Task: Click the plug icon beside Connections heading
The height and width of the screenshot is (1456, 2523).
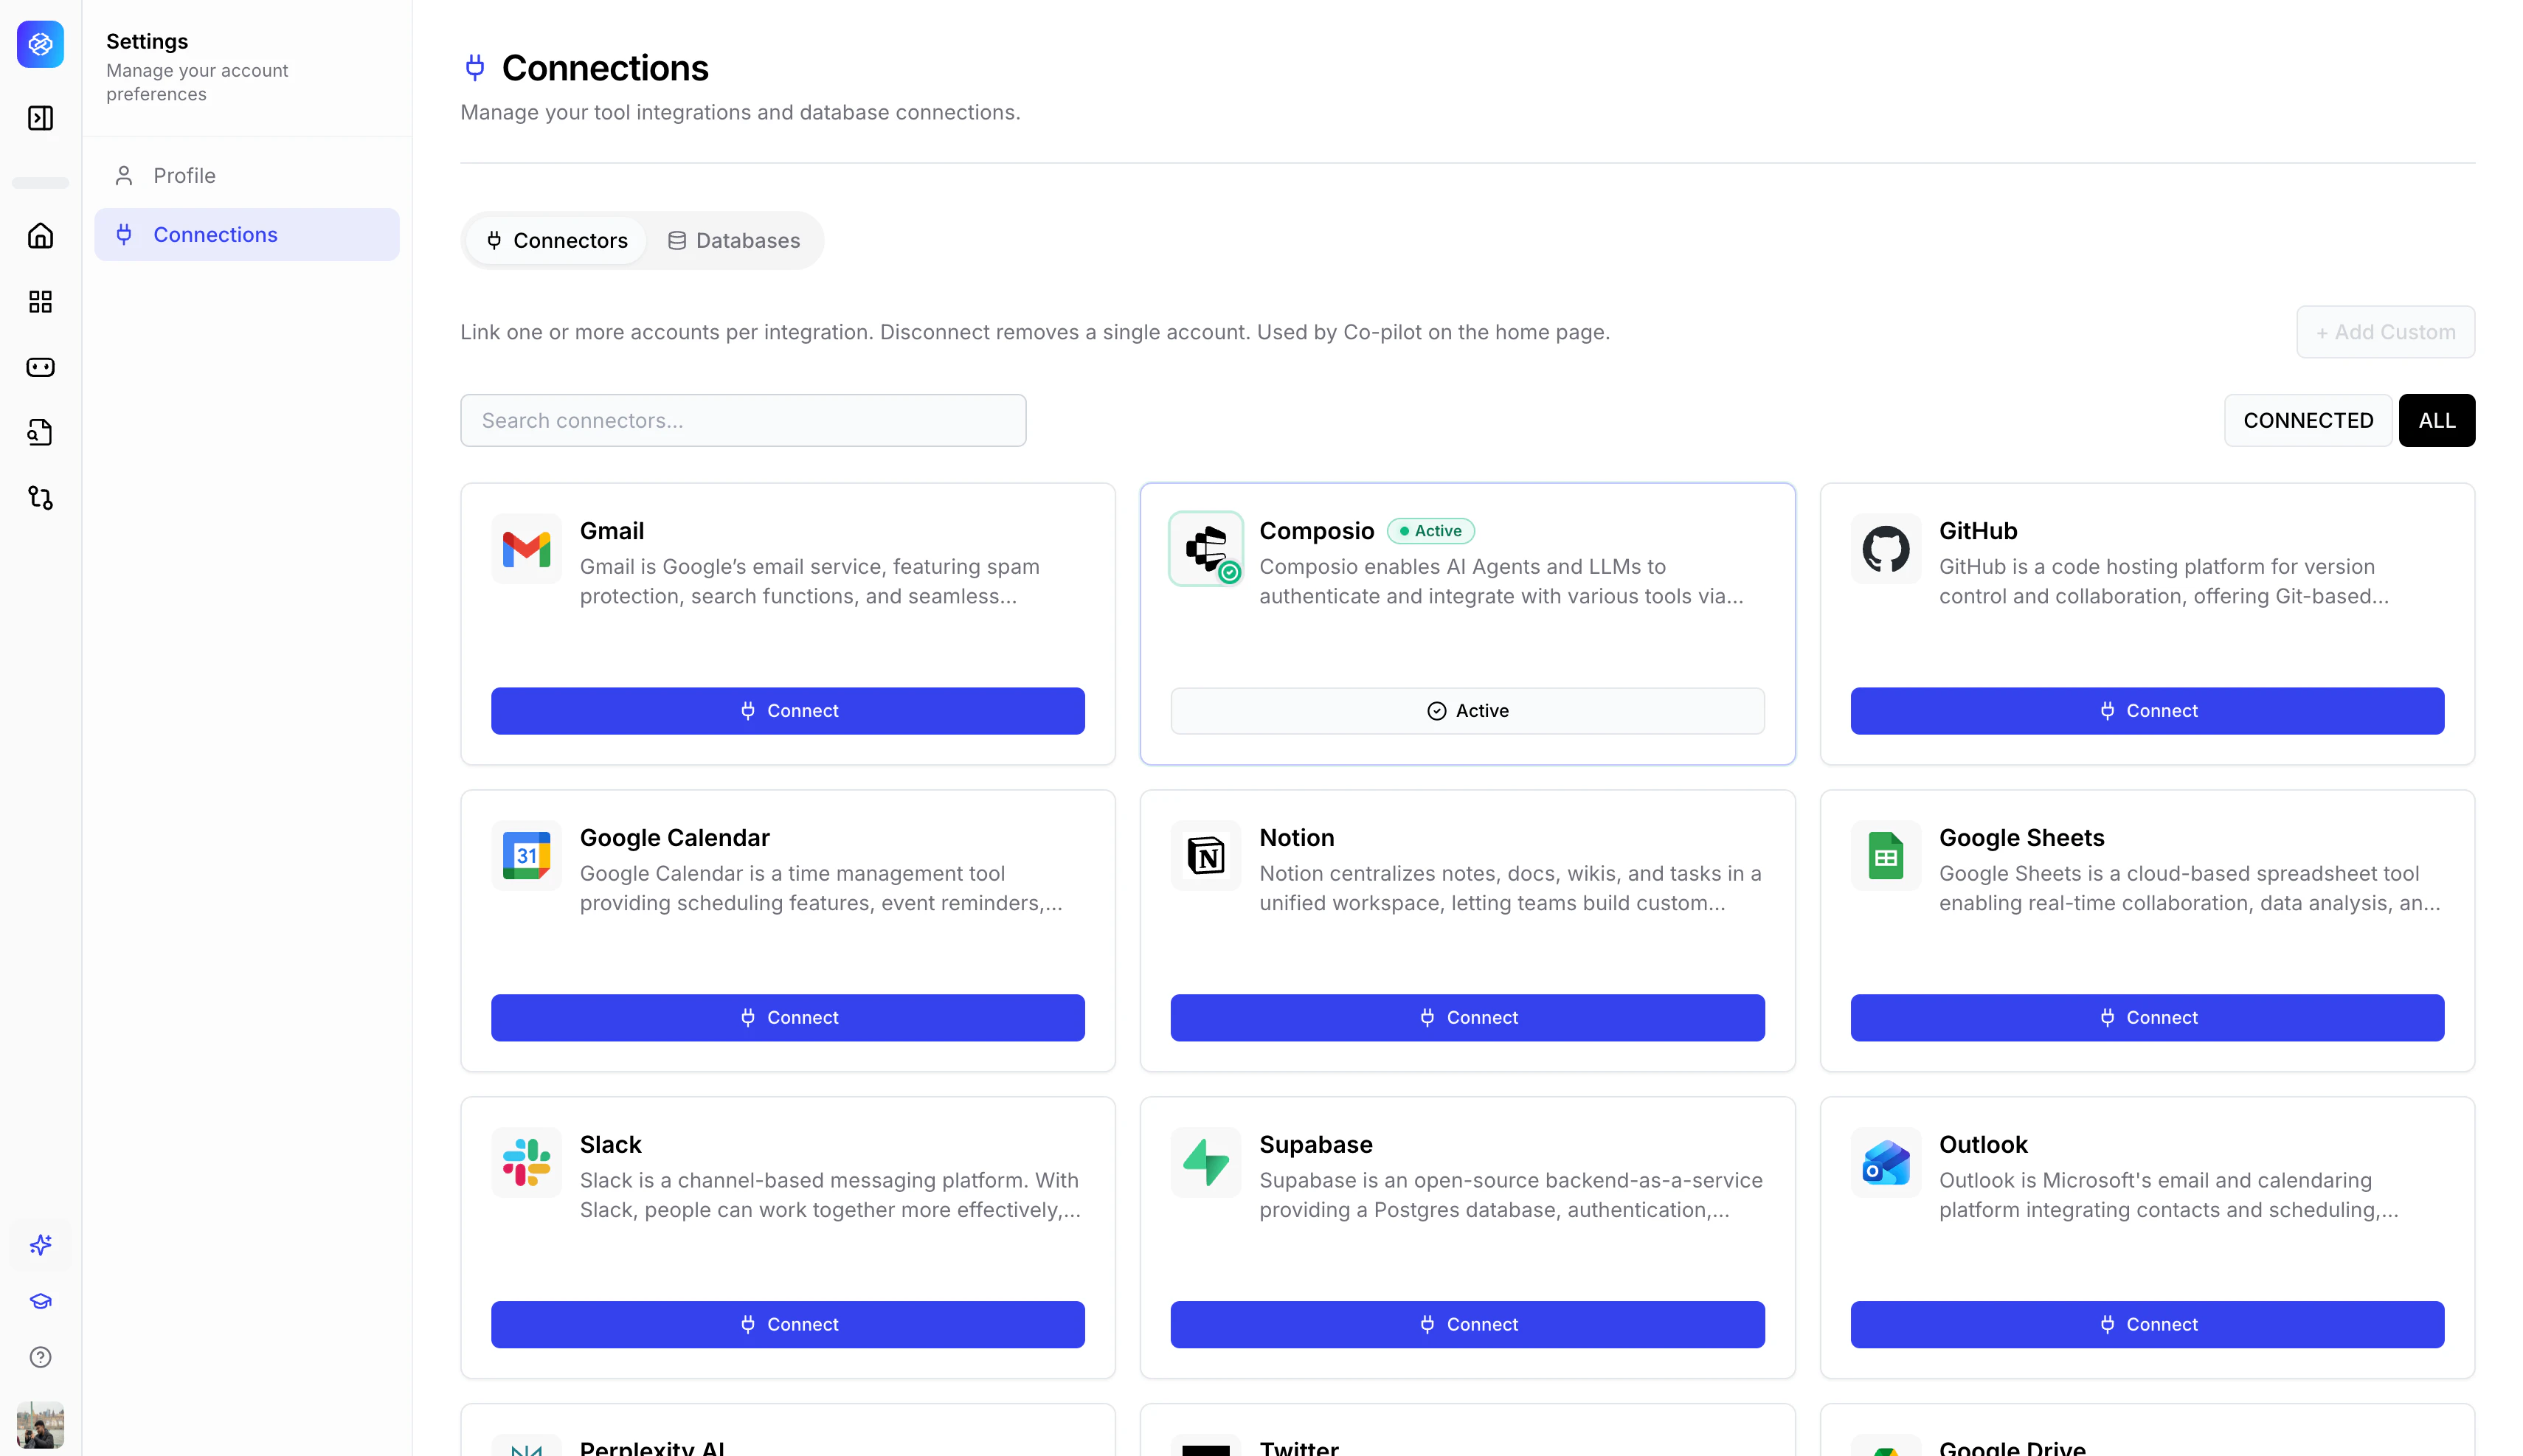Action: coord(475,68)
